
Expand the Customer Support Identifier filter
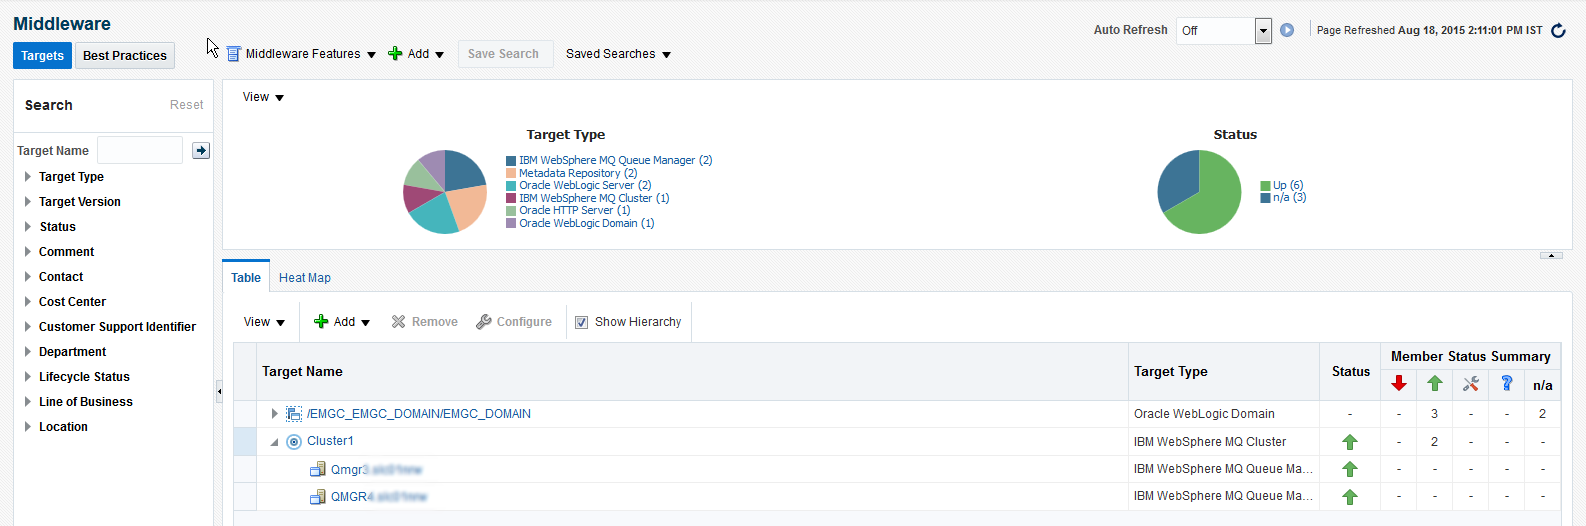(x=28, y=327)
